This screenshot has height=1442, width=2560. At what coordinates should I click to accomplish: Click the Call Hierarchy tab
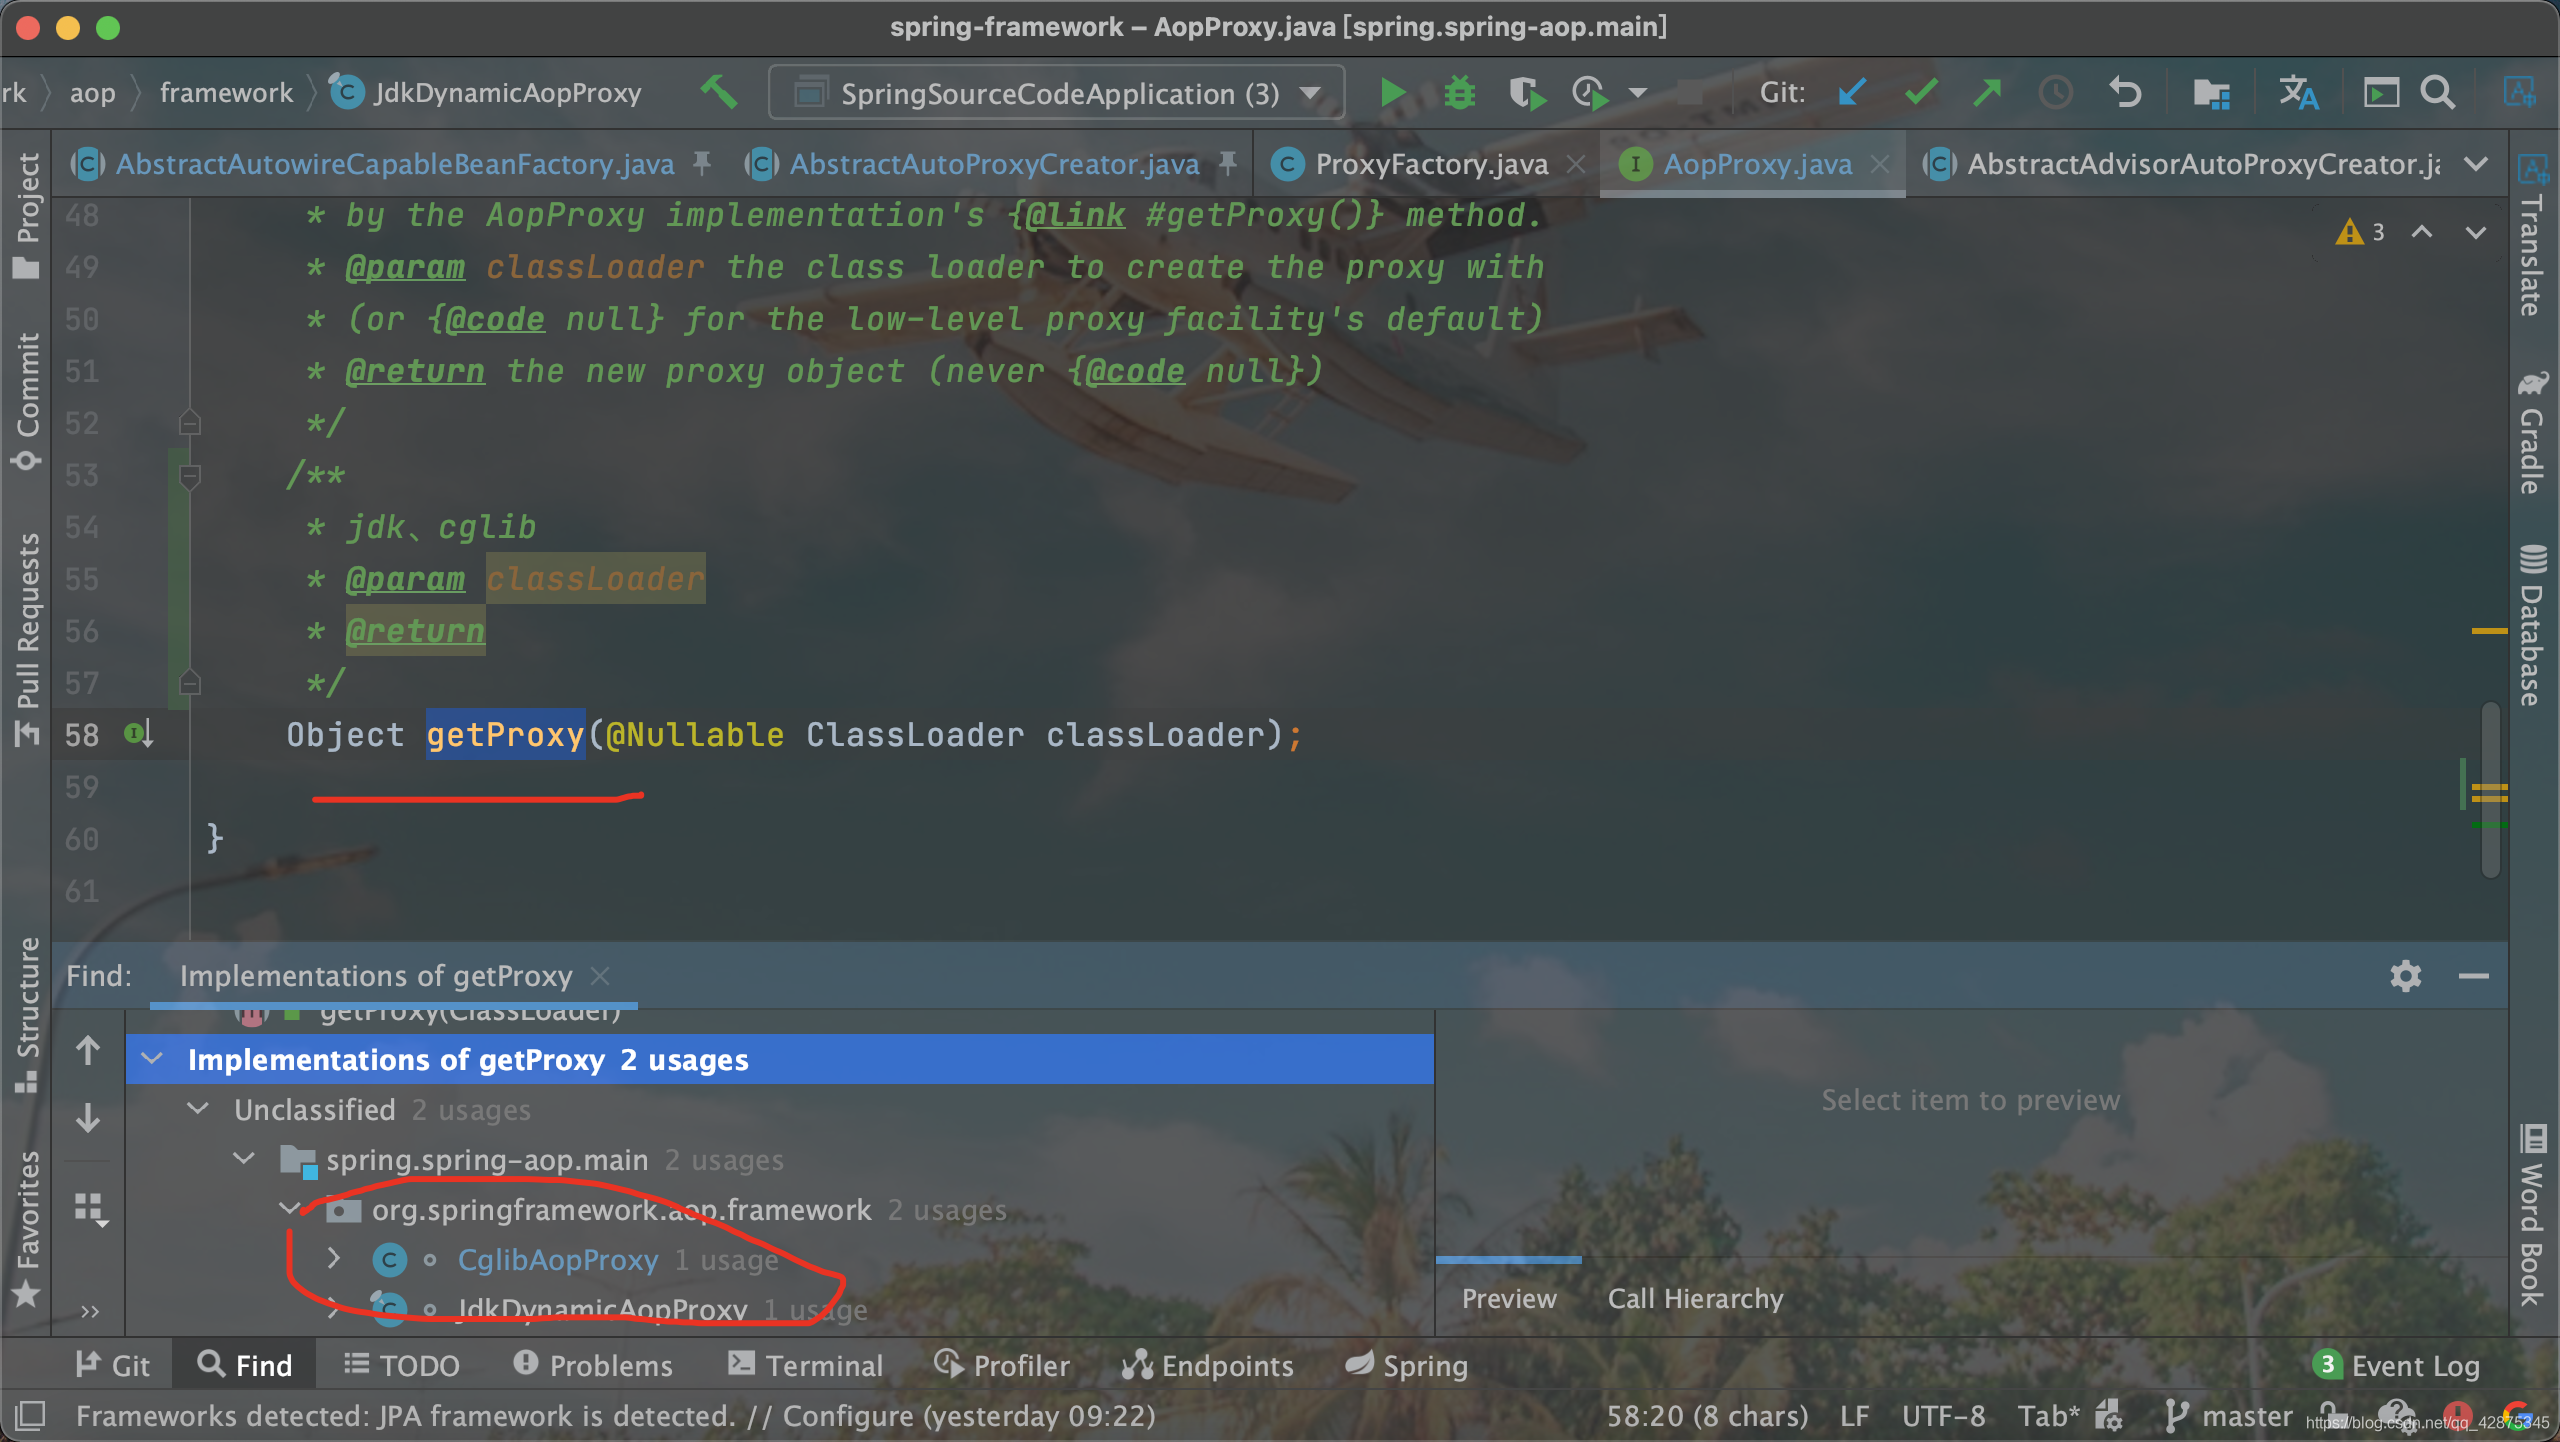coord(1695,1298)
